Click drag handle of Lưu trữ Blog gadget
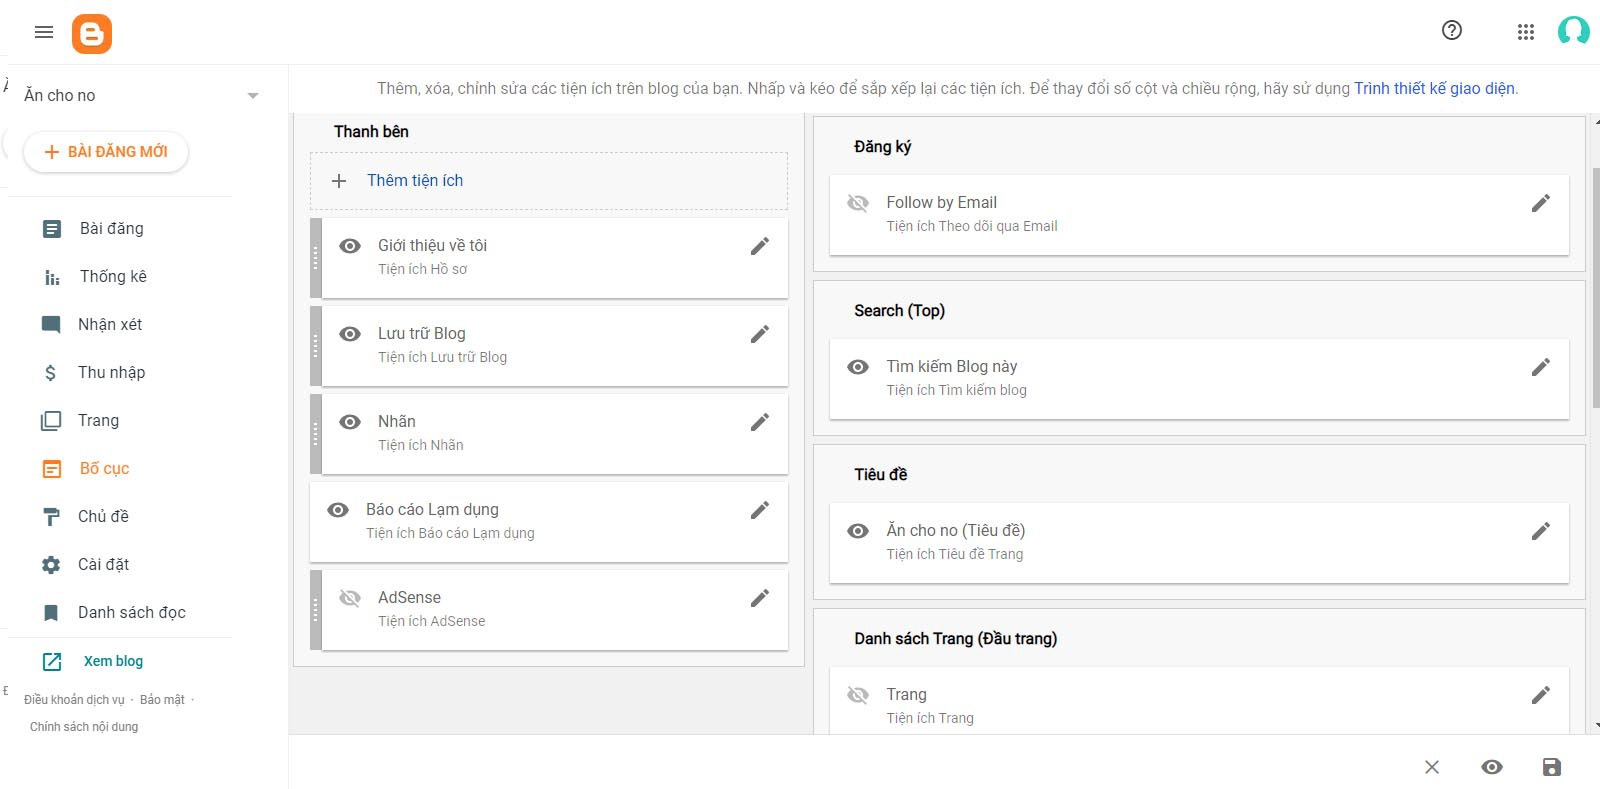This screenshot has width=1600, height=789. 316,346
